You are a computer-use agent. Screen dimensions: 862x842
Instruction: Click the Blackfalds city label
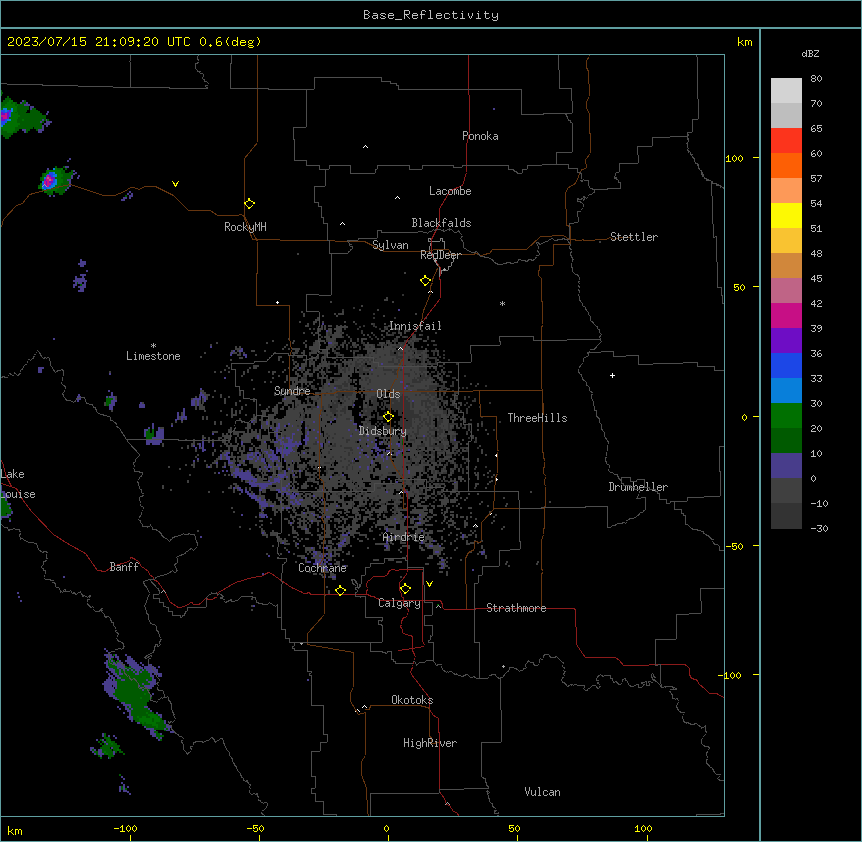(x=441, y=223)
